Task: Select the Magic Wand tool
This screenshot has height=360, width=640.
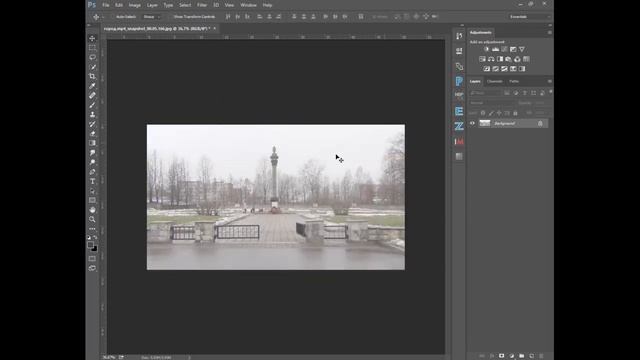Action: coord(92,67)
